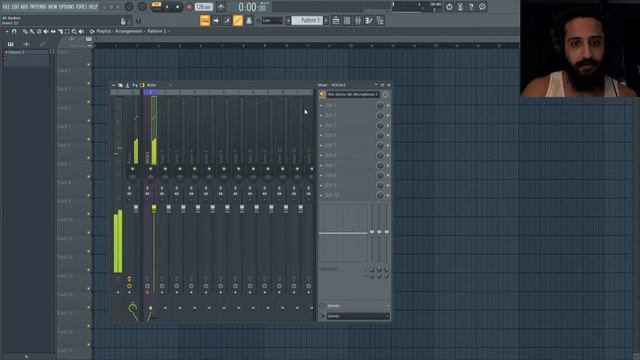Toggle the VOCALS track record arm button

tap(147, 292)
